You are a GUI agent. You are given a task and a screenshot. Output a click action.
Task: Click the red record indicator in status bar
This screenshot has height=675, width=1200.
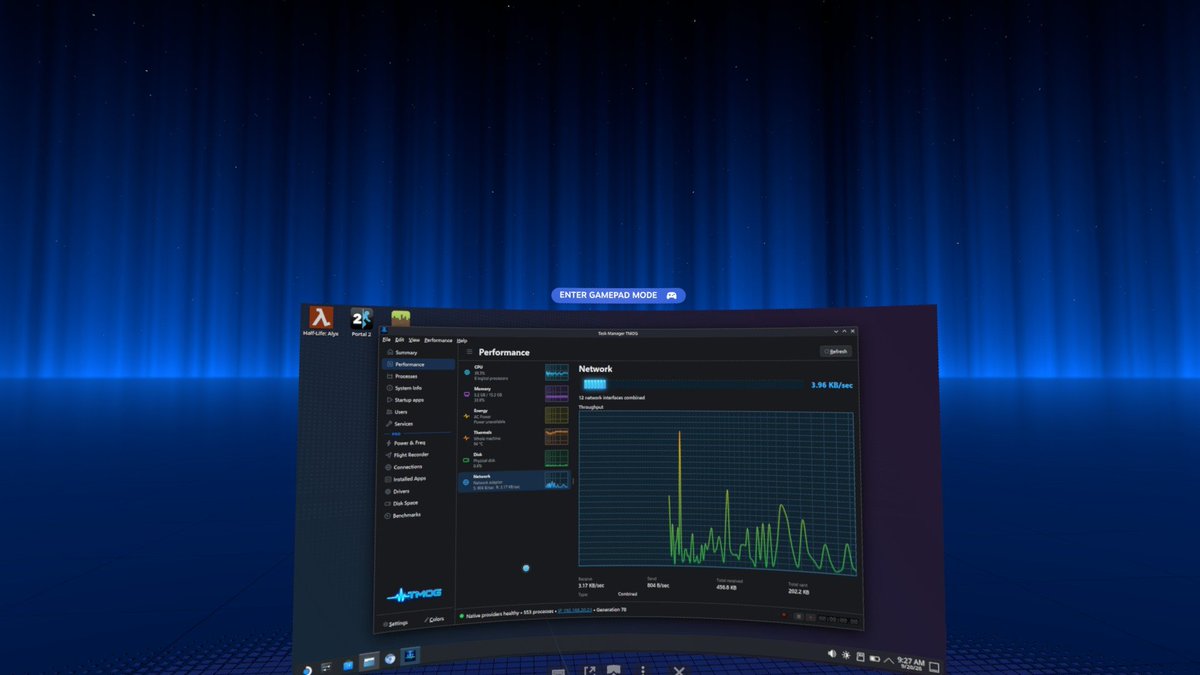tap(784, 615)
